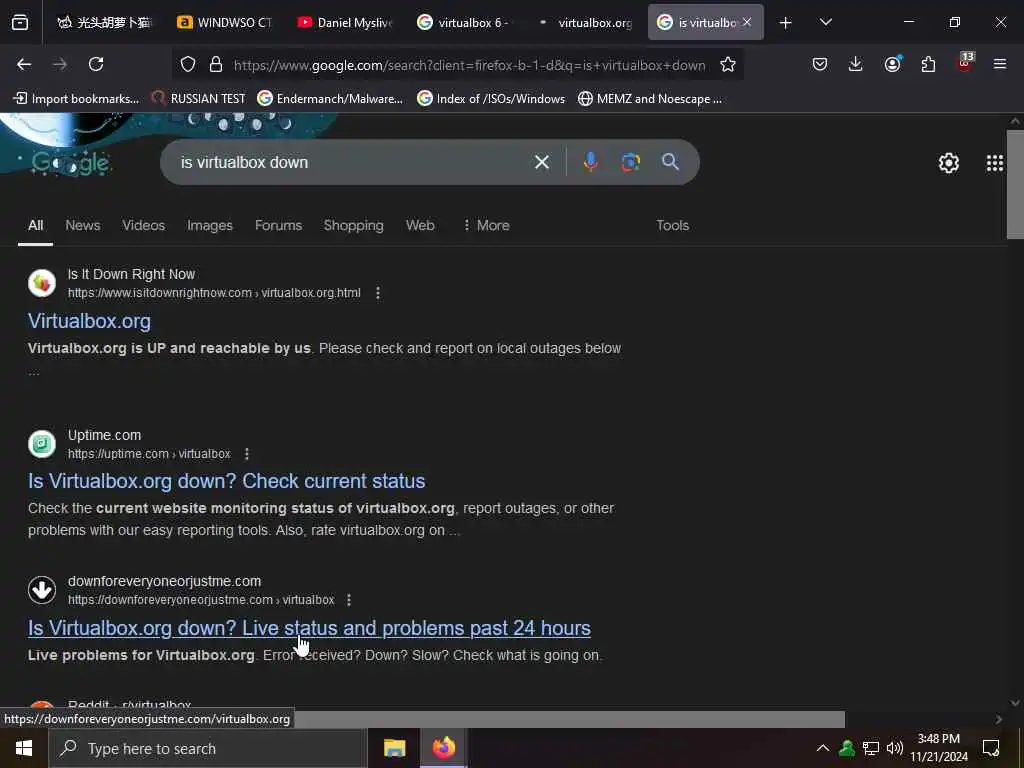Open Windows notification center

pyautogui.click(x=991, y=748)
